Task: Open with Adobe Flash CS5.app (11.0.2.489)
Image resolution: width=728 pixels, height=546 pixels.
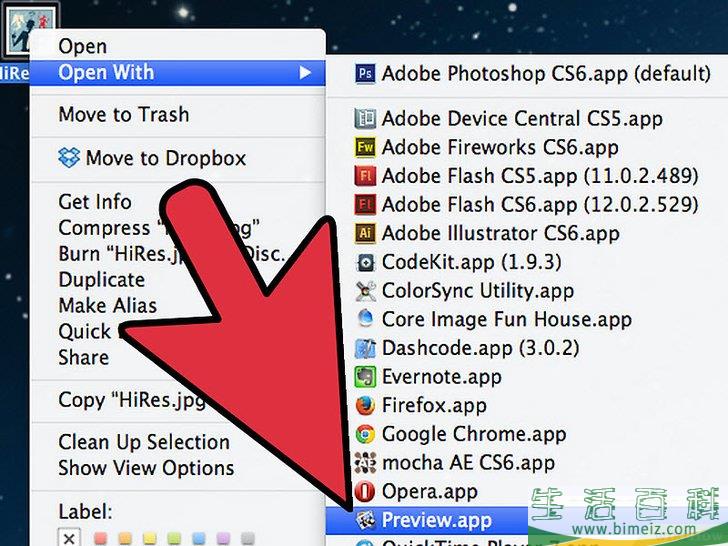Action: click(527, 176)
